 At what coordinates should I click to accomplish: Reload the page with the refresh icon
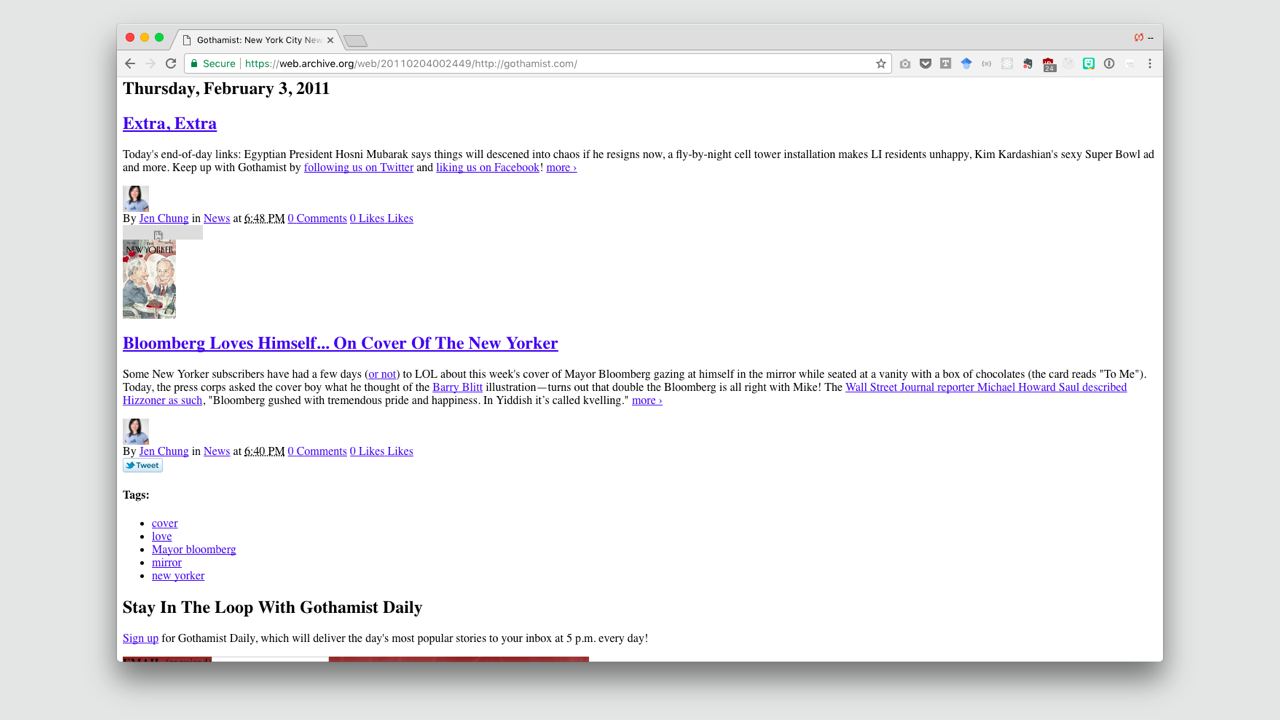tap(171, 63)
